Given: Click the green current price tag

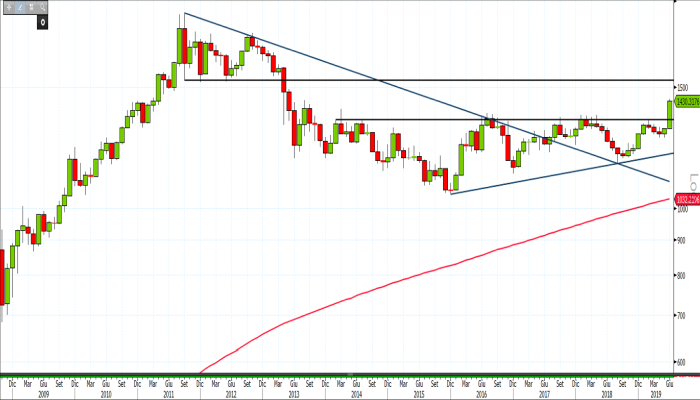Looking at the screenshot, I should click(687, 102).
